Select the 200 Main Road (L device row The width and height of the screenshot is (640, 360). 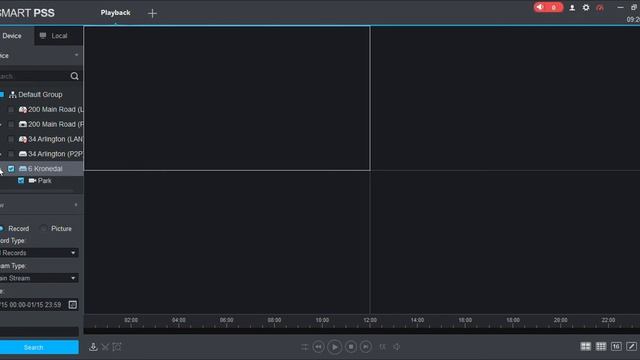pos(42,110)
